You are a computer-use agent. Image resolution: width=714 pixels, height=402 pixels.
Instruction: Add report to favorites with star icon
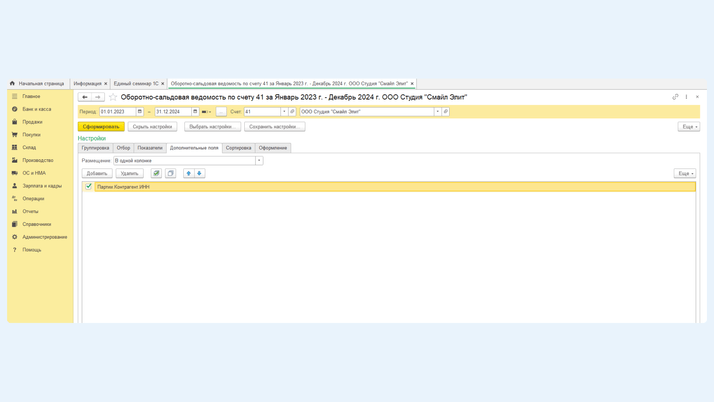pyautogui.click(x=113, y=97)
